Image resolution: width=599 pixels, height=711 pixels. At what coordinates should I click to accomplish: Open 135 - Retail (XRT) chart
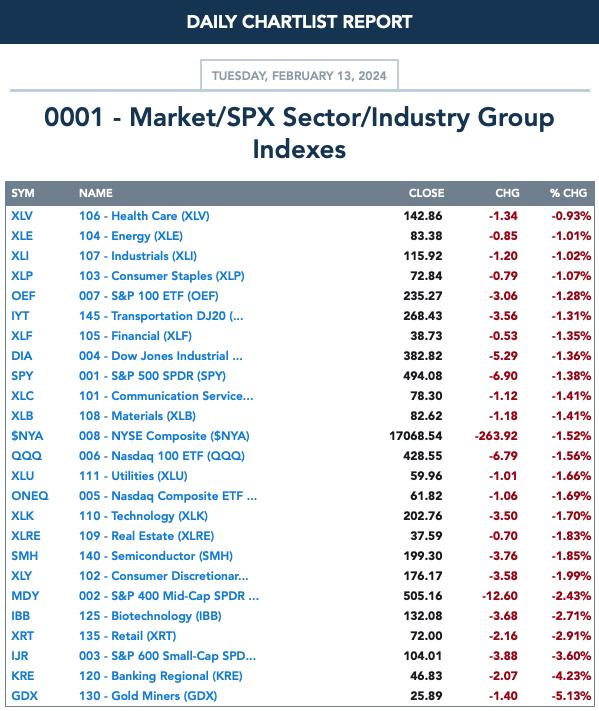[127, 636]
